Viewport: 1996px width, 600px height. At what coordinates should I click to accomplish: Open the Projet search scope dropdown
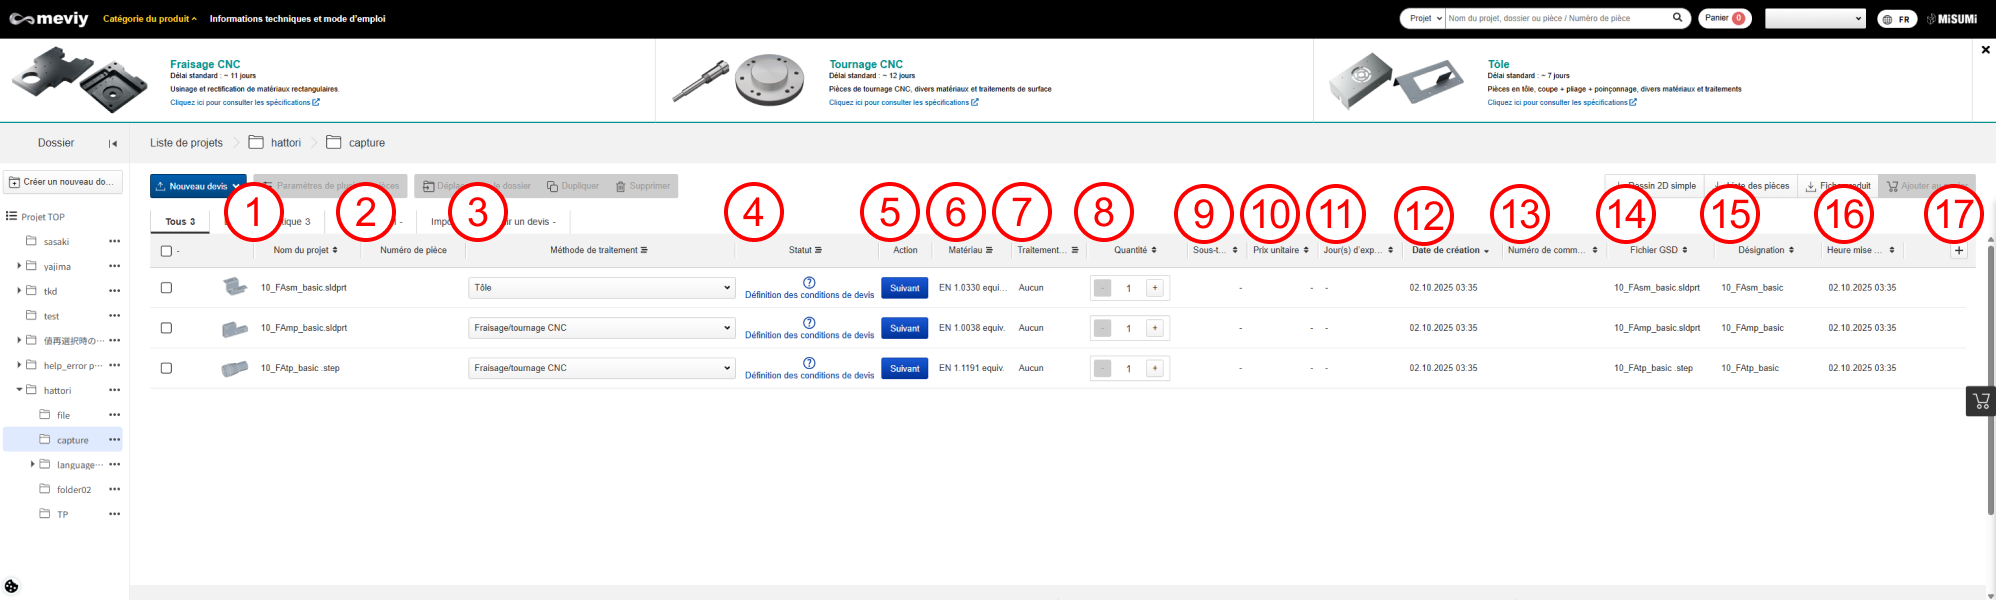coord(1424,18)
